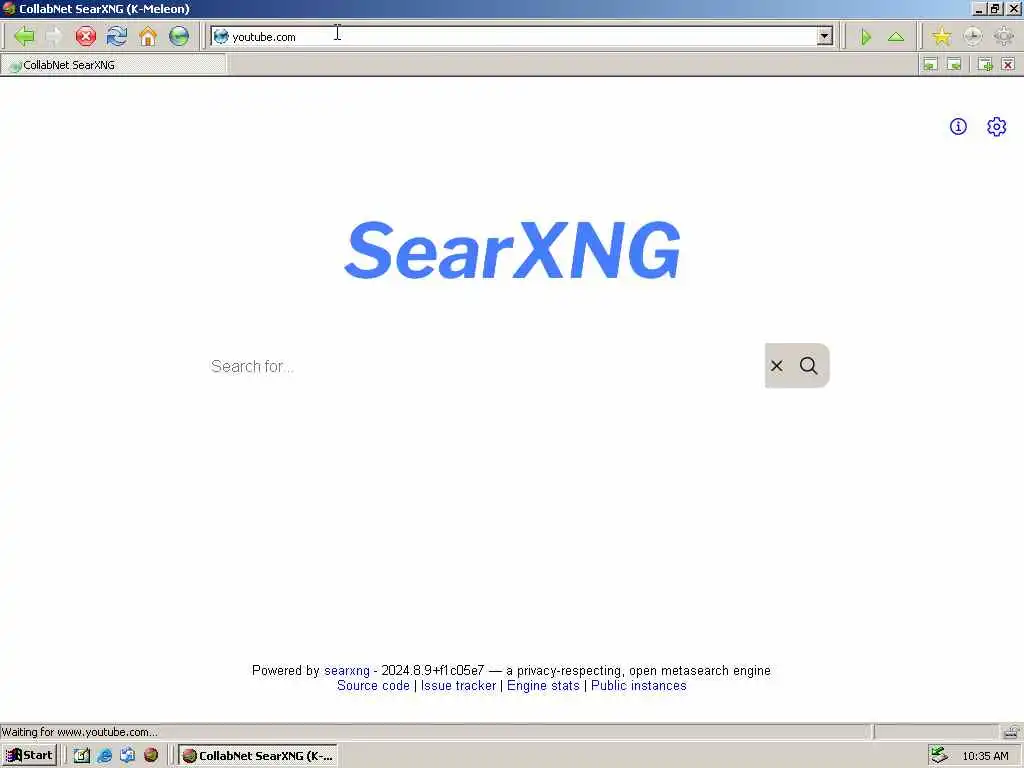The height and width of the screenshot is (768, 1024).
Task: Close current tab with red X
Action: coord(1008,64)
